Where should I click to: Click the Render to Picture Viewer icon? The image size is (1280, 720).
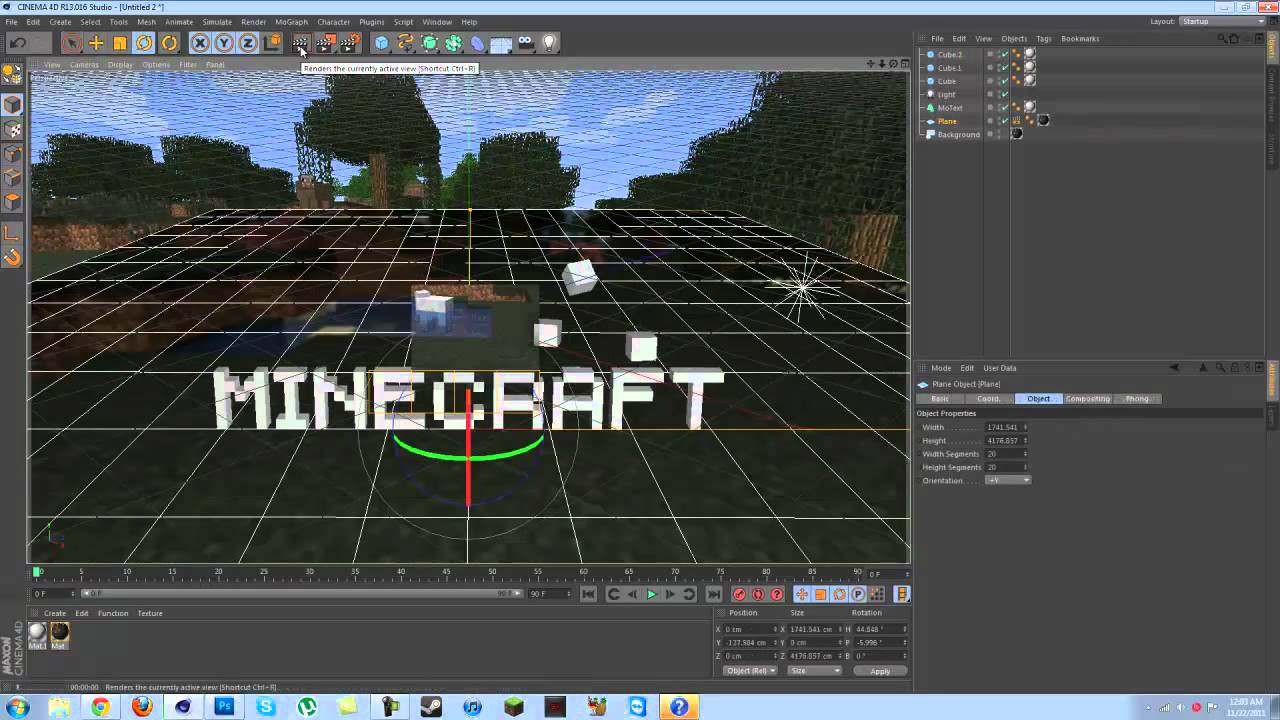click(325, 43)
